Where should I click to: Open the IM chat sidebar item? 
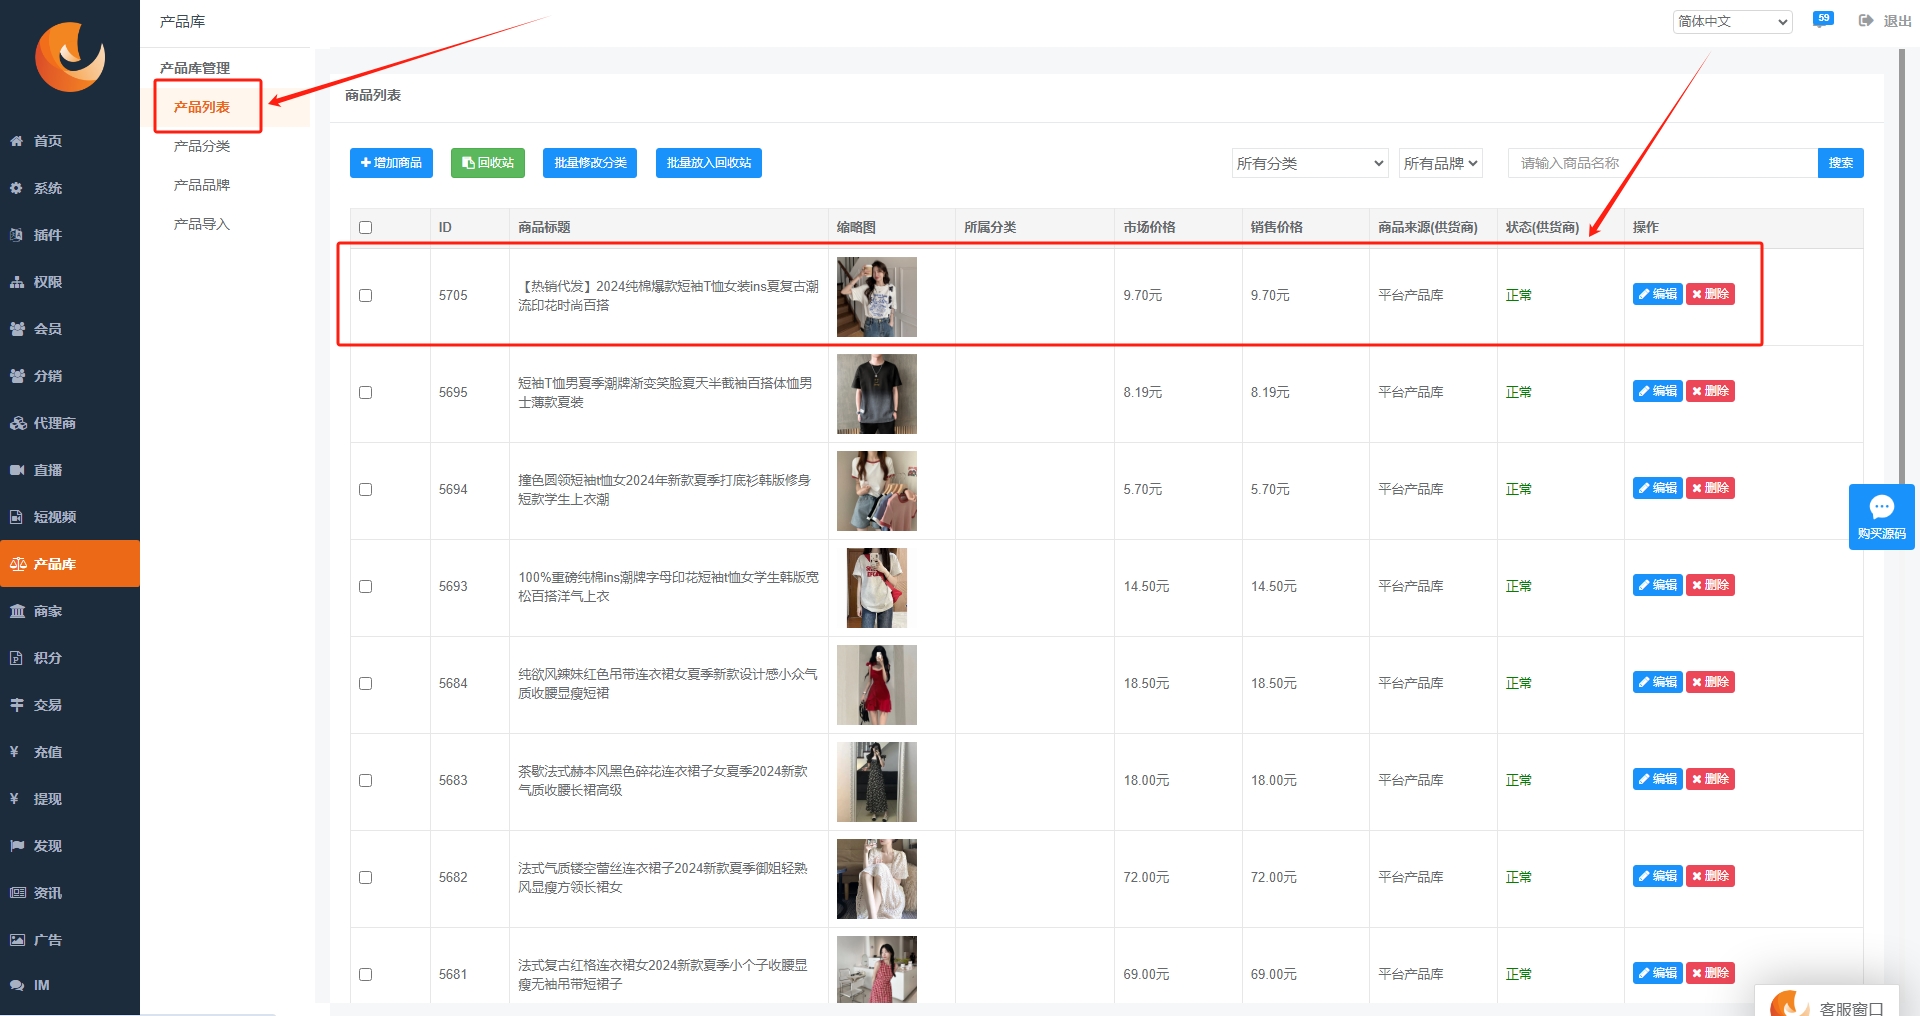click(70, 985)
